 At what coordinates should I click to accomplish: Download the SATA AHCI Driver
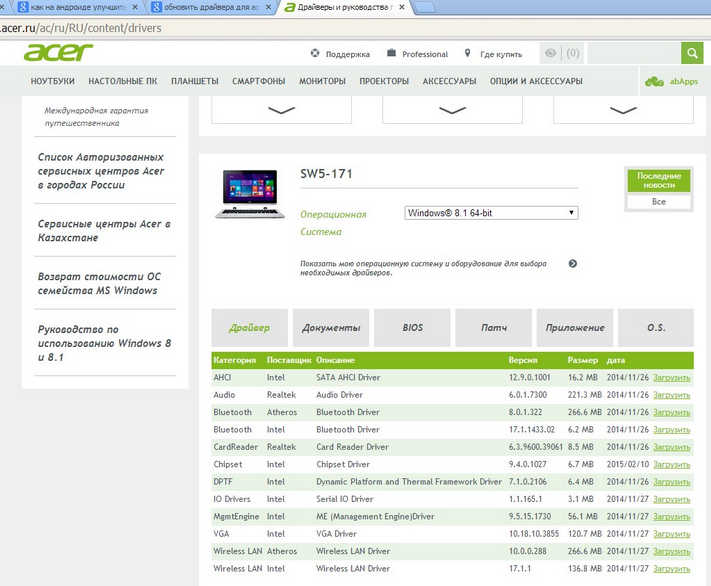point(672,378)
